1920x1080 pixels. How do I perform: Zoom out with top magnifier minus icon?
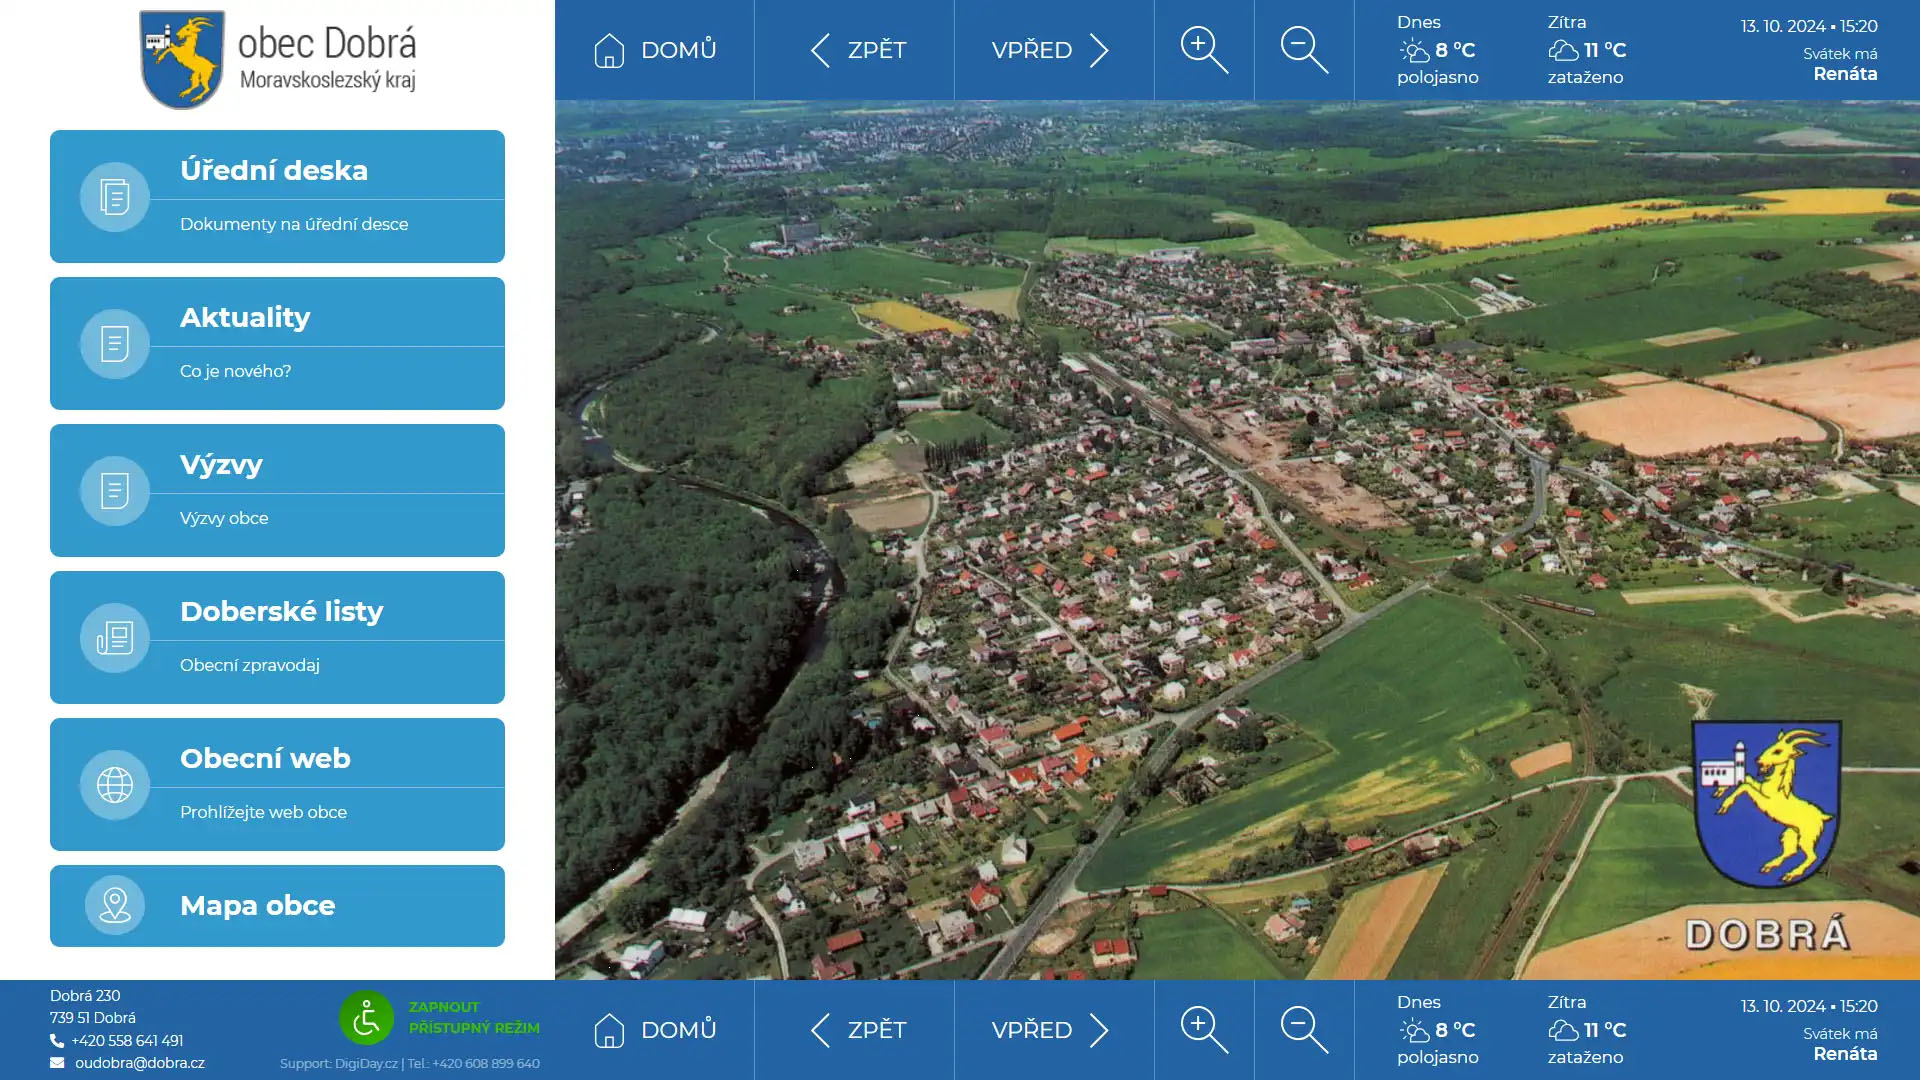point(1304,50)
